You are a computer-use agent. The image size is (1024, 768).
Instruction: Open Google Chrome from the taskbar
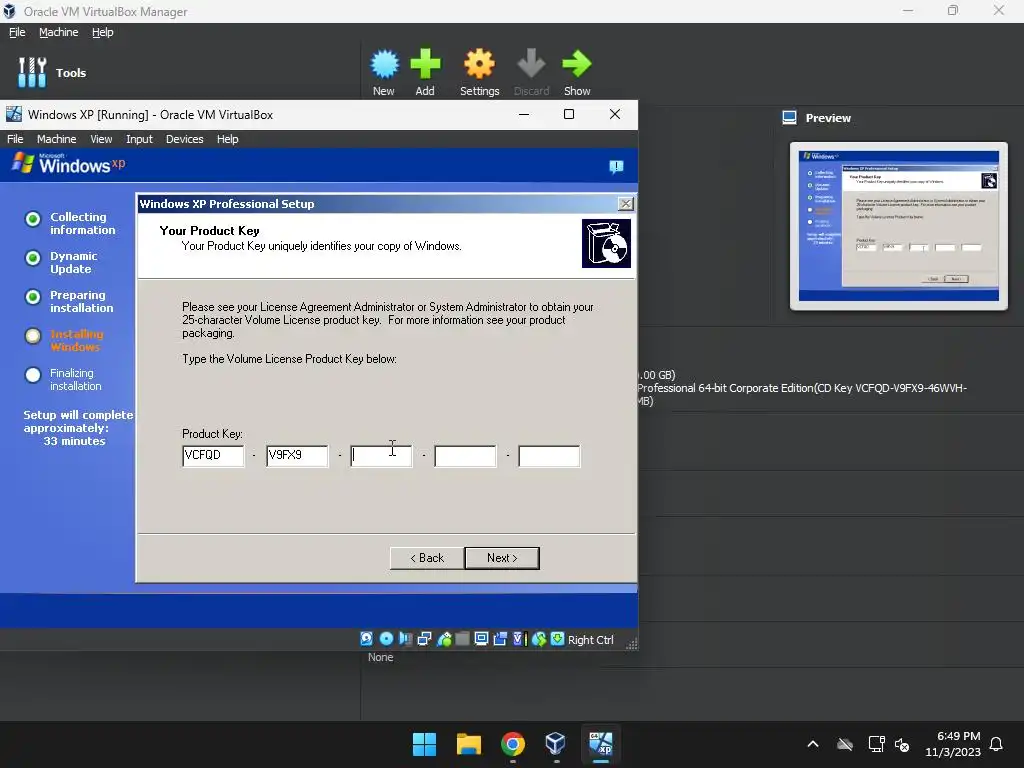click(513, 744)
